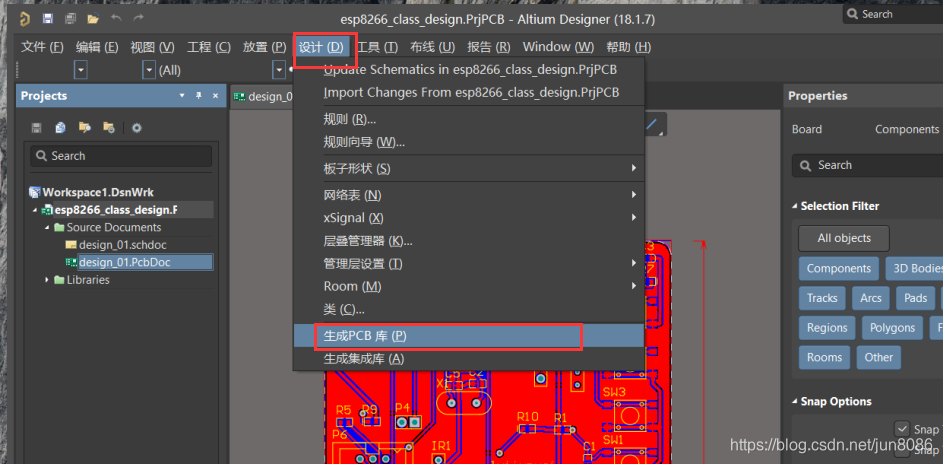943x464 pixels.
Task: Click Save icon in Projects panel toolbar
Action: (x=37, y=128)
